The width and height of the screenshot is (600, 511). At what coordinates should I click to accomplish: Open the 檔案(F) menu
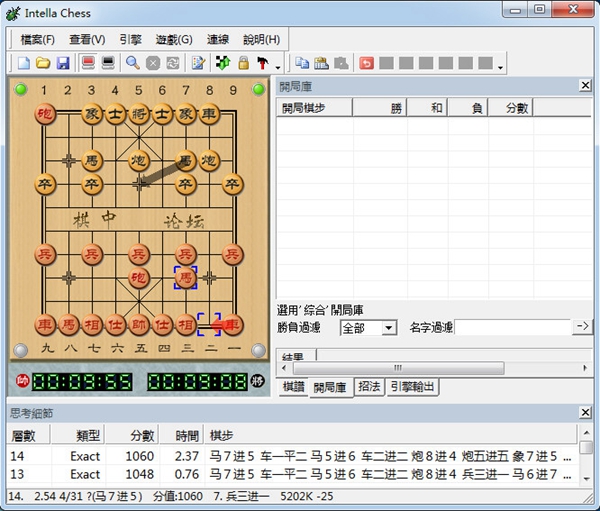(x=38, y=39)
